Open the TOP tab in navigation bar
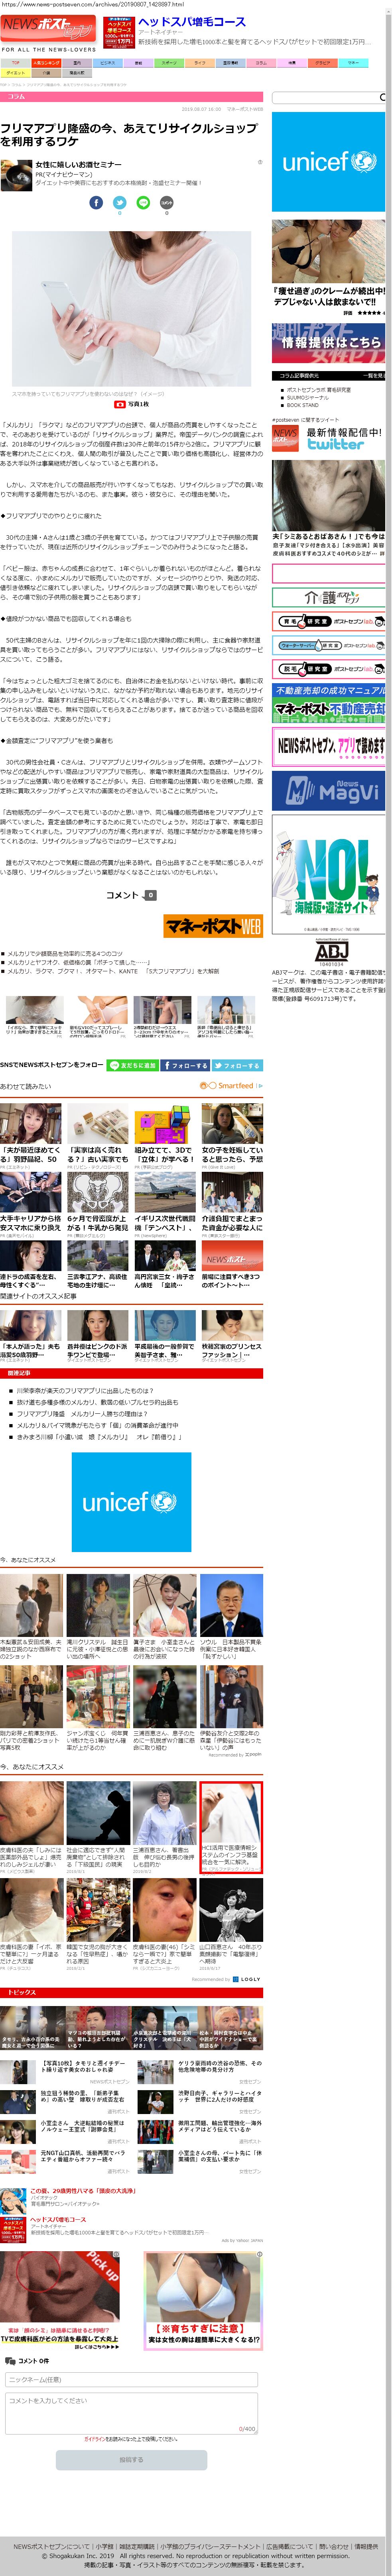This screenshot has height=2576, width=392. coord(15,62)
